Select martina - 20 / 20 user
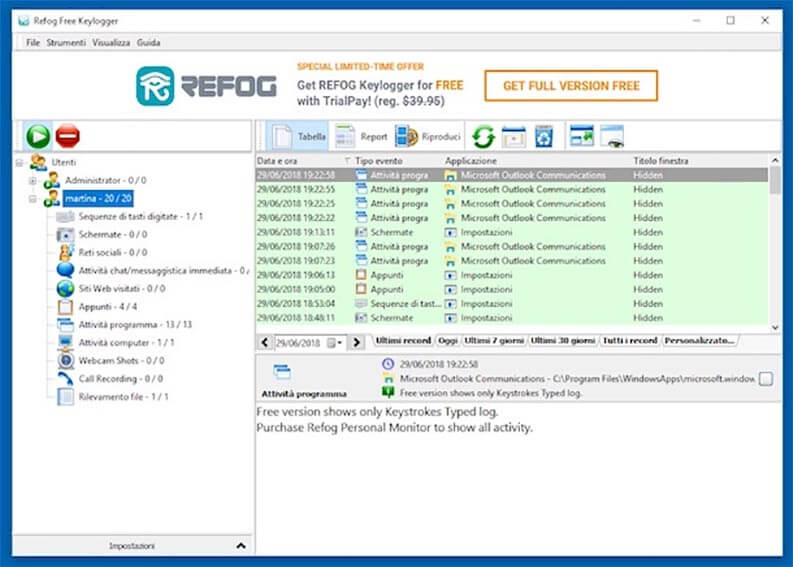 99,198
